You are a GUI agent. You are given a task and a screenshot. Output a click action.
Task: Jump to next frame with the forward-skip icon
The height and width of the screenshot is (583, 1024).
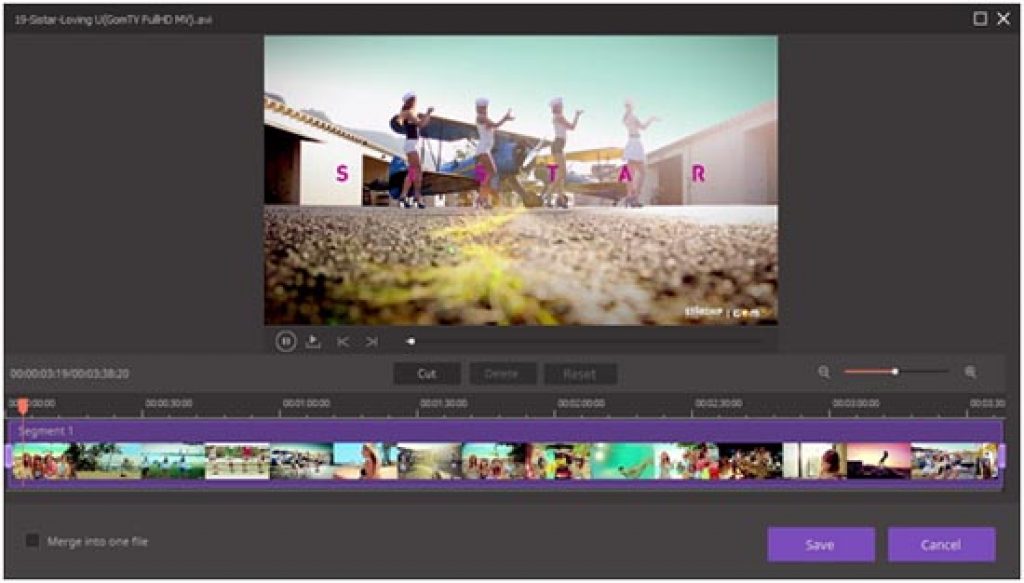(372, 340)
